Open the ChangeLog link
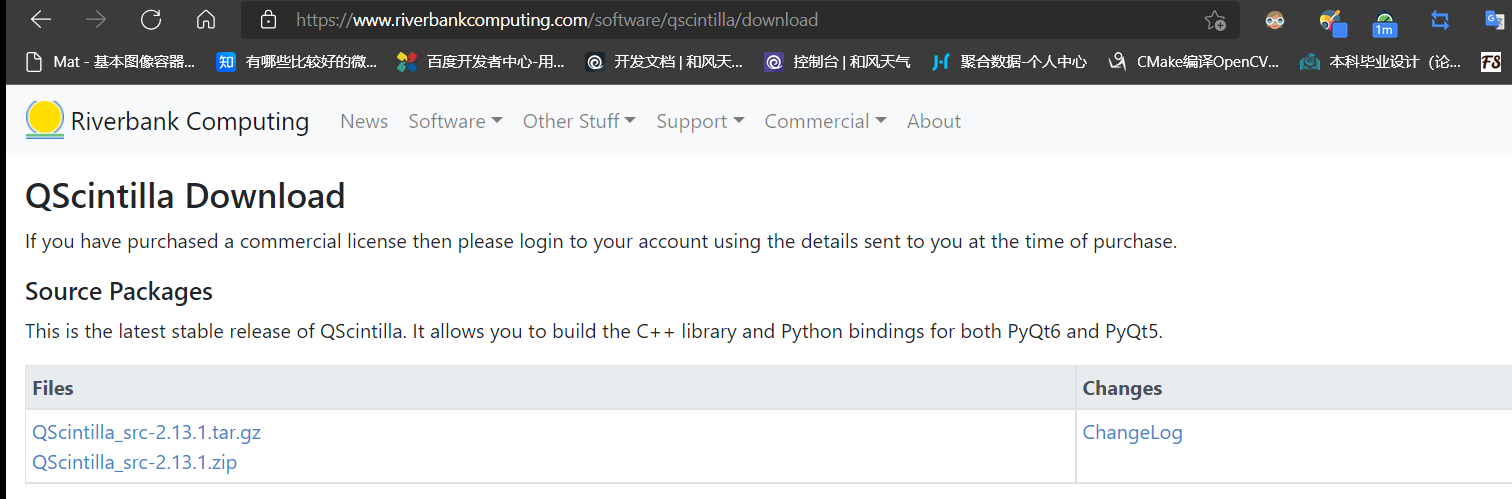The height and width of the screenshot is (499, 1512). pyautogui.click(x=1133, y=433)
